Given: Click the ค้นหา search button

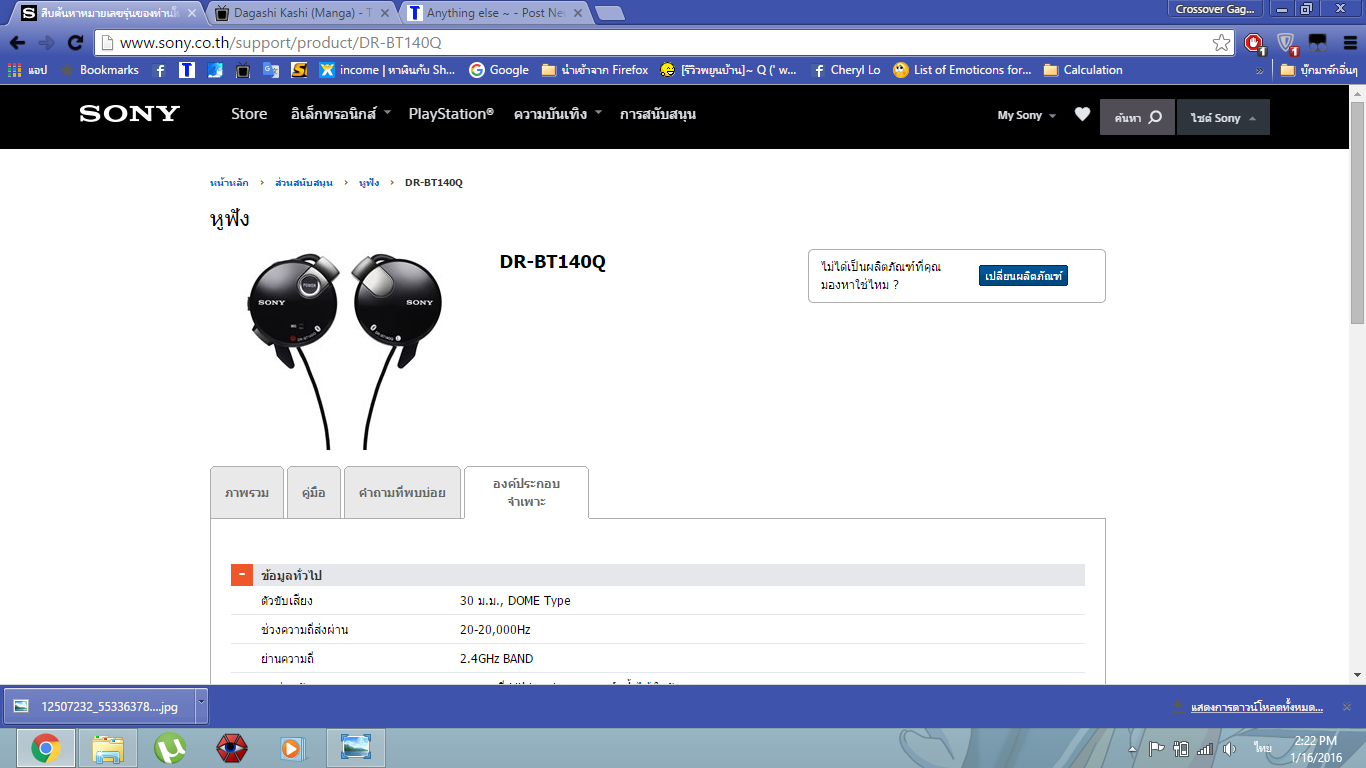Looking at the screenshot, I should click(x=1137, y=117).
